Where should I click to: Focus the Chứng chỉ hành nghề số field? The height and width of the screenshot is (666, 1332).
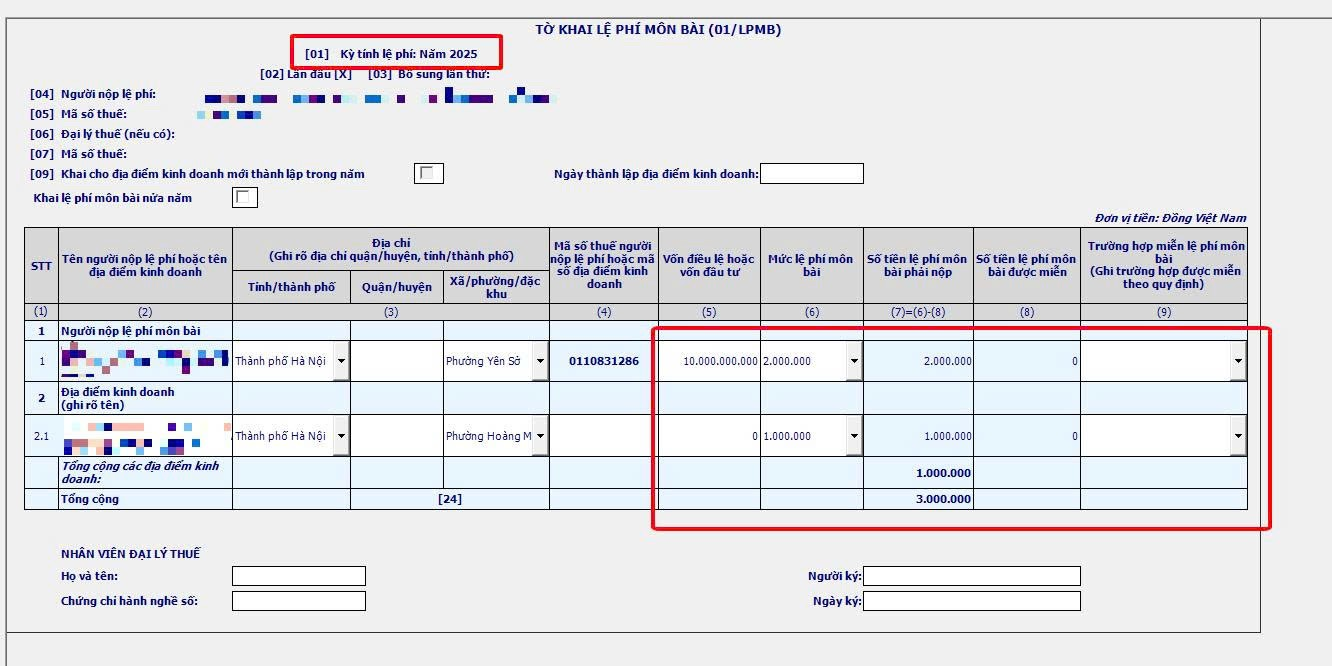(x=298, y=601)
